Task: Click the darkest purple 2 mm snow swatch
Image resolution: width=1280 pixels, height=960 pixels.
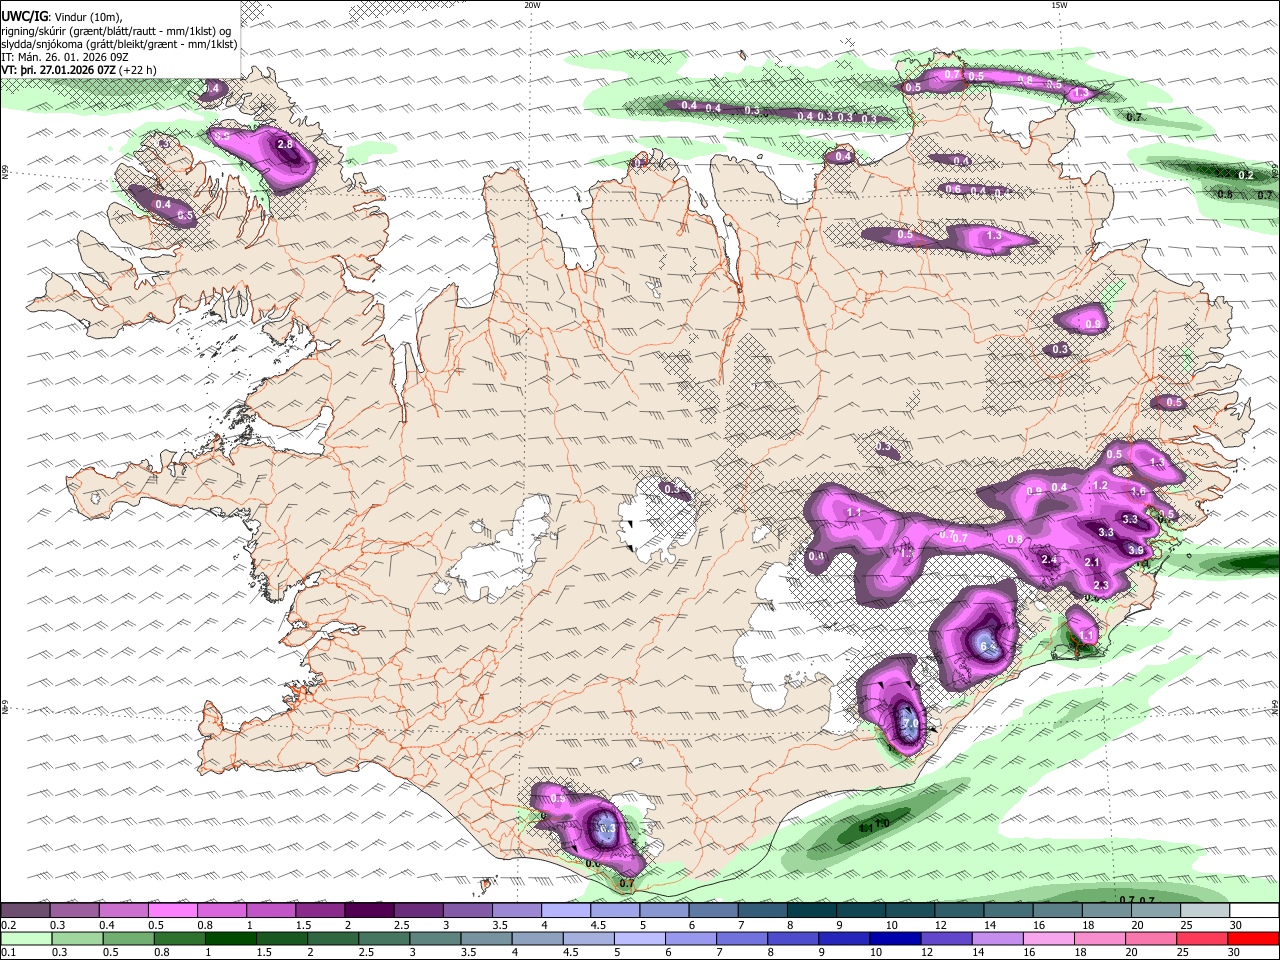Action: pos(368,911)
